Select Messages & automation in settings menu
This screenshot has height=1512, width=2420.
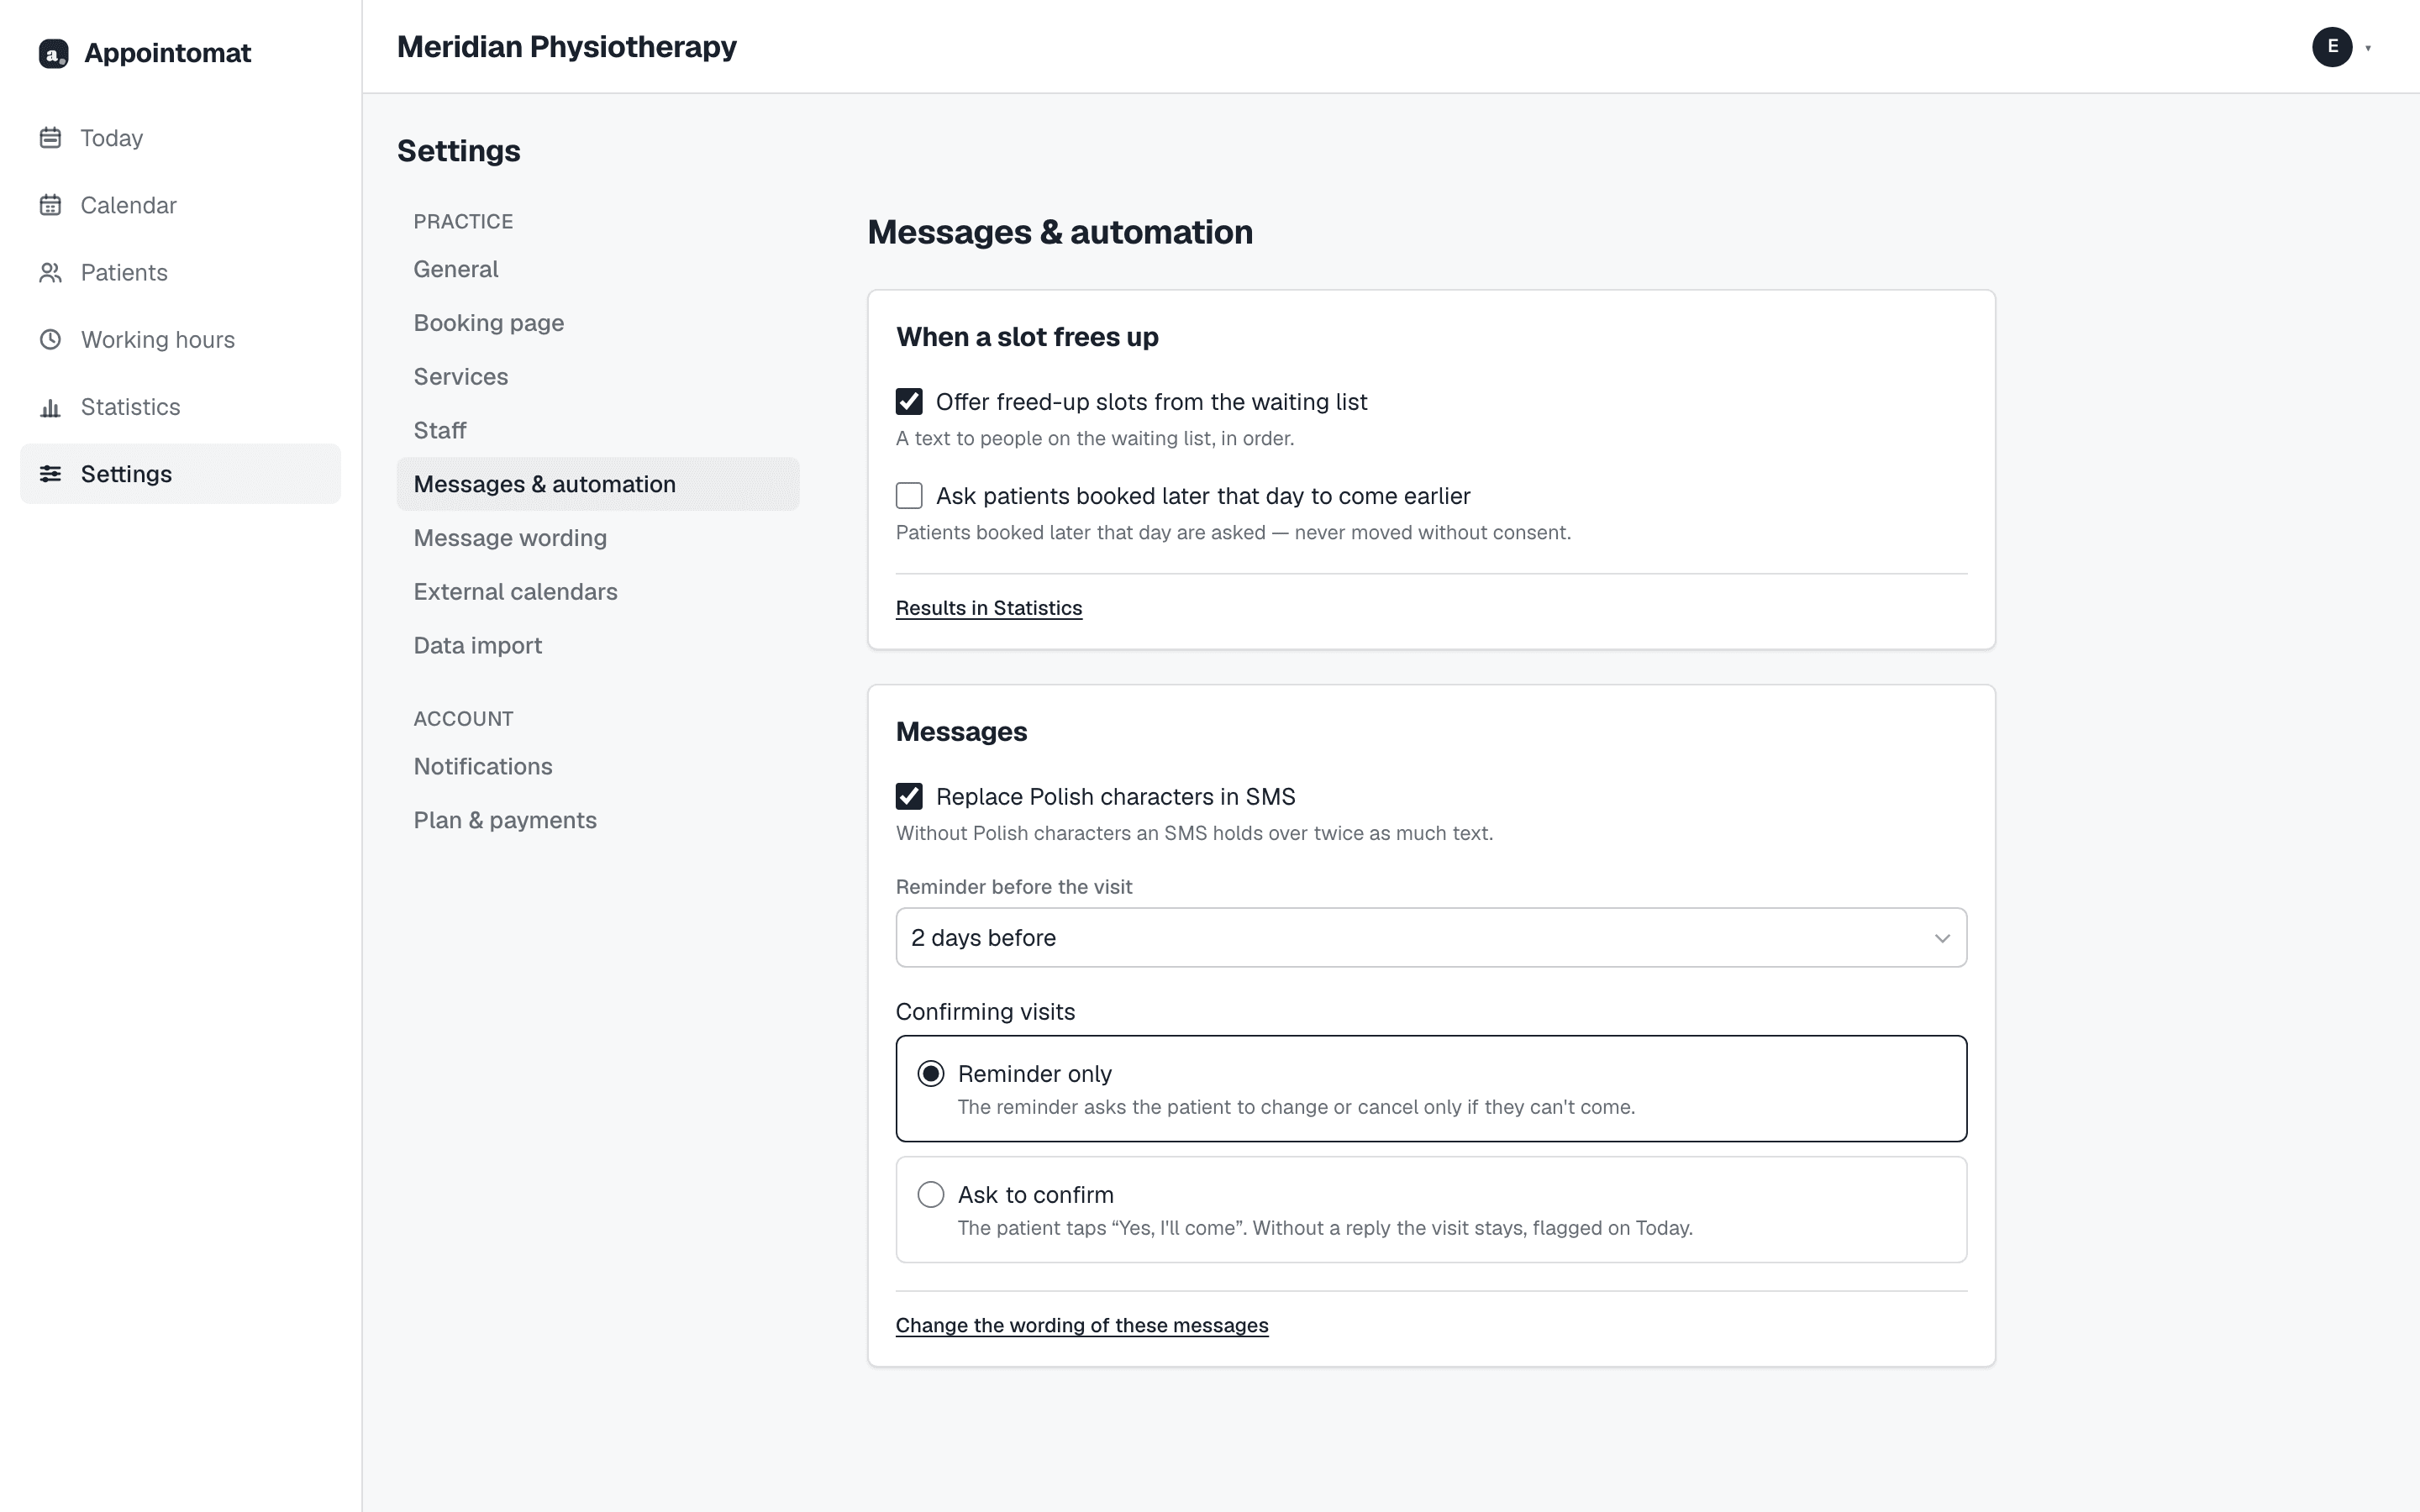[x=598, y=484]
